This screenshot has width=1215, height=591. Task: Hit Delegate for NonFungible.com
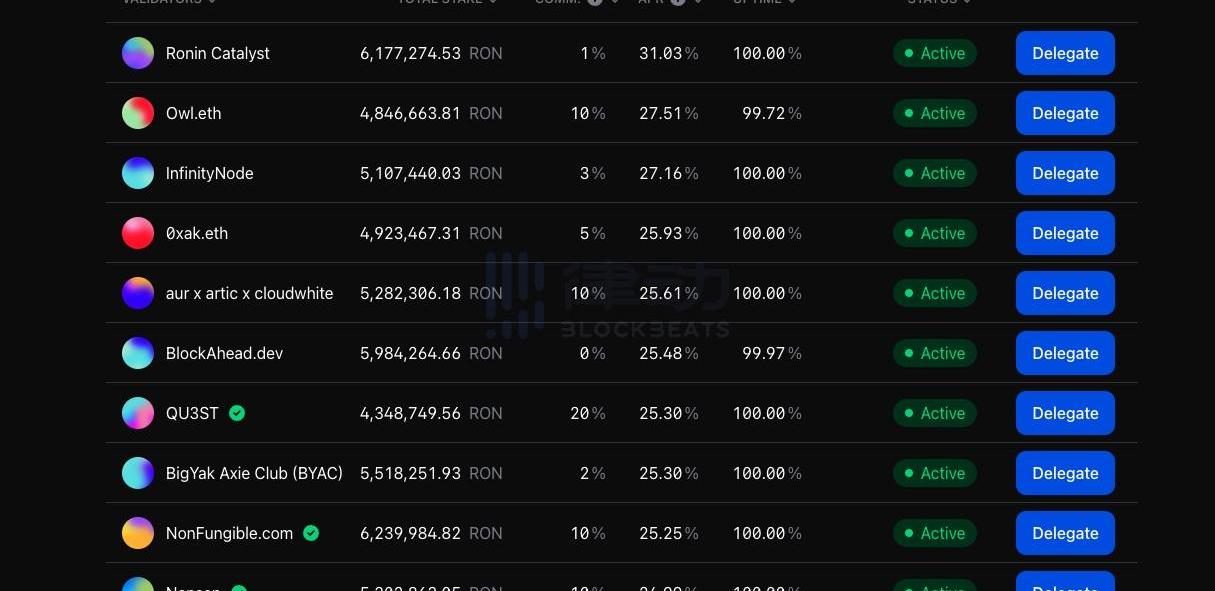[1065, 533]
